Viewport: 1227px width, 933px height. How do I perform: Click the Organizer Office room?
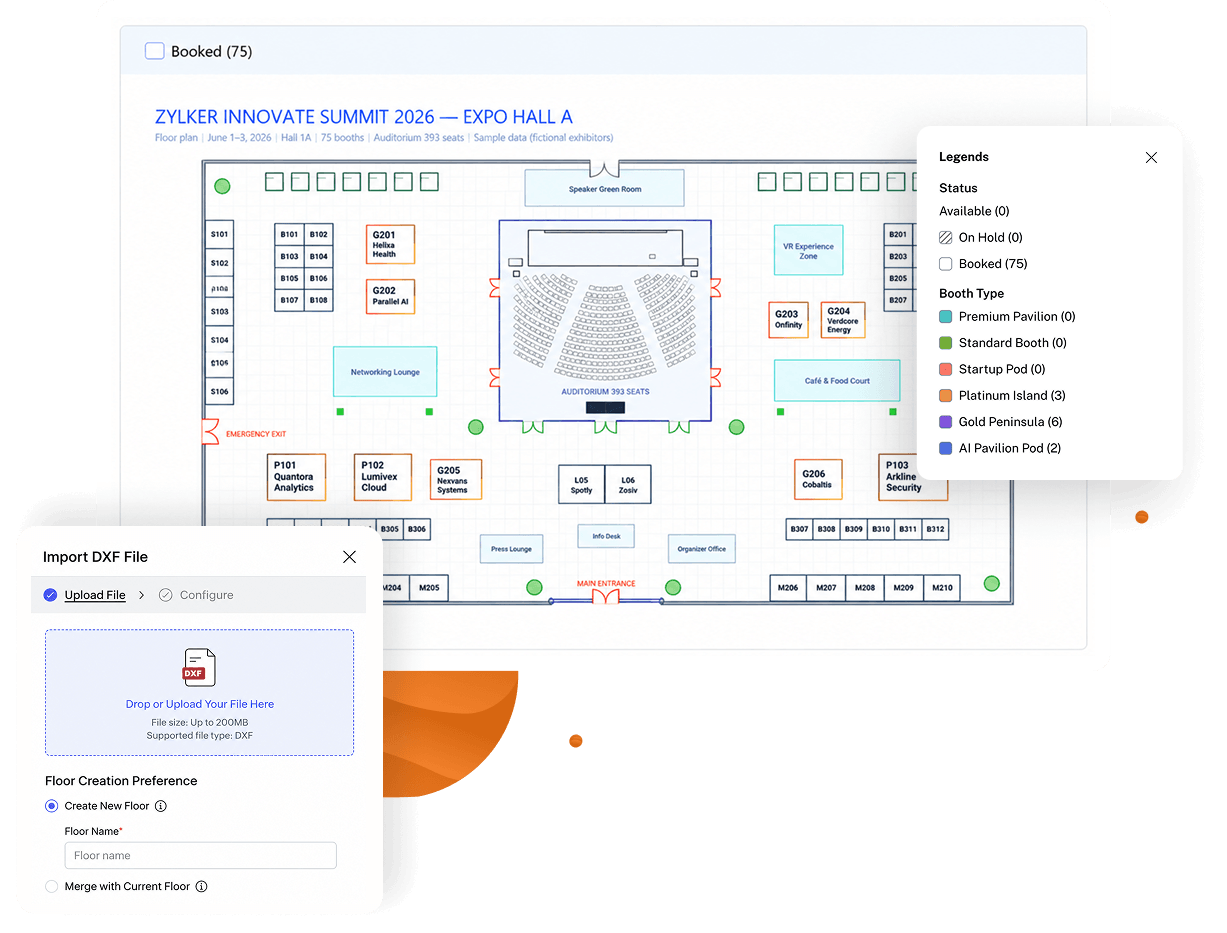(702, 548)
